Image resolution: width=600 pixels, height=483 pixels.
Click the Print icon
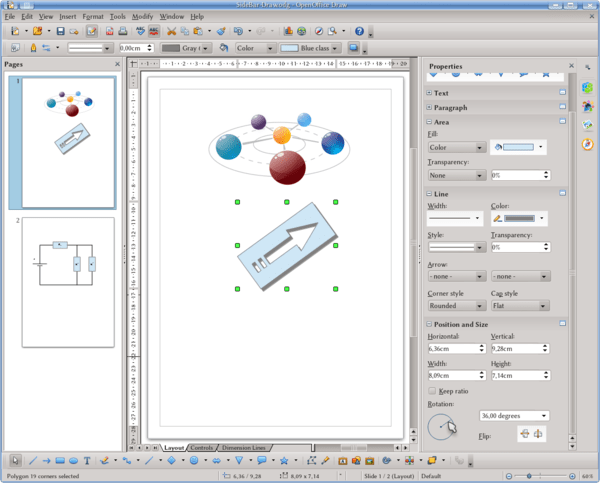point(122,31)
